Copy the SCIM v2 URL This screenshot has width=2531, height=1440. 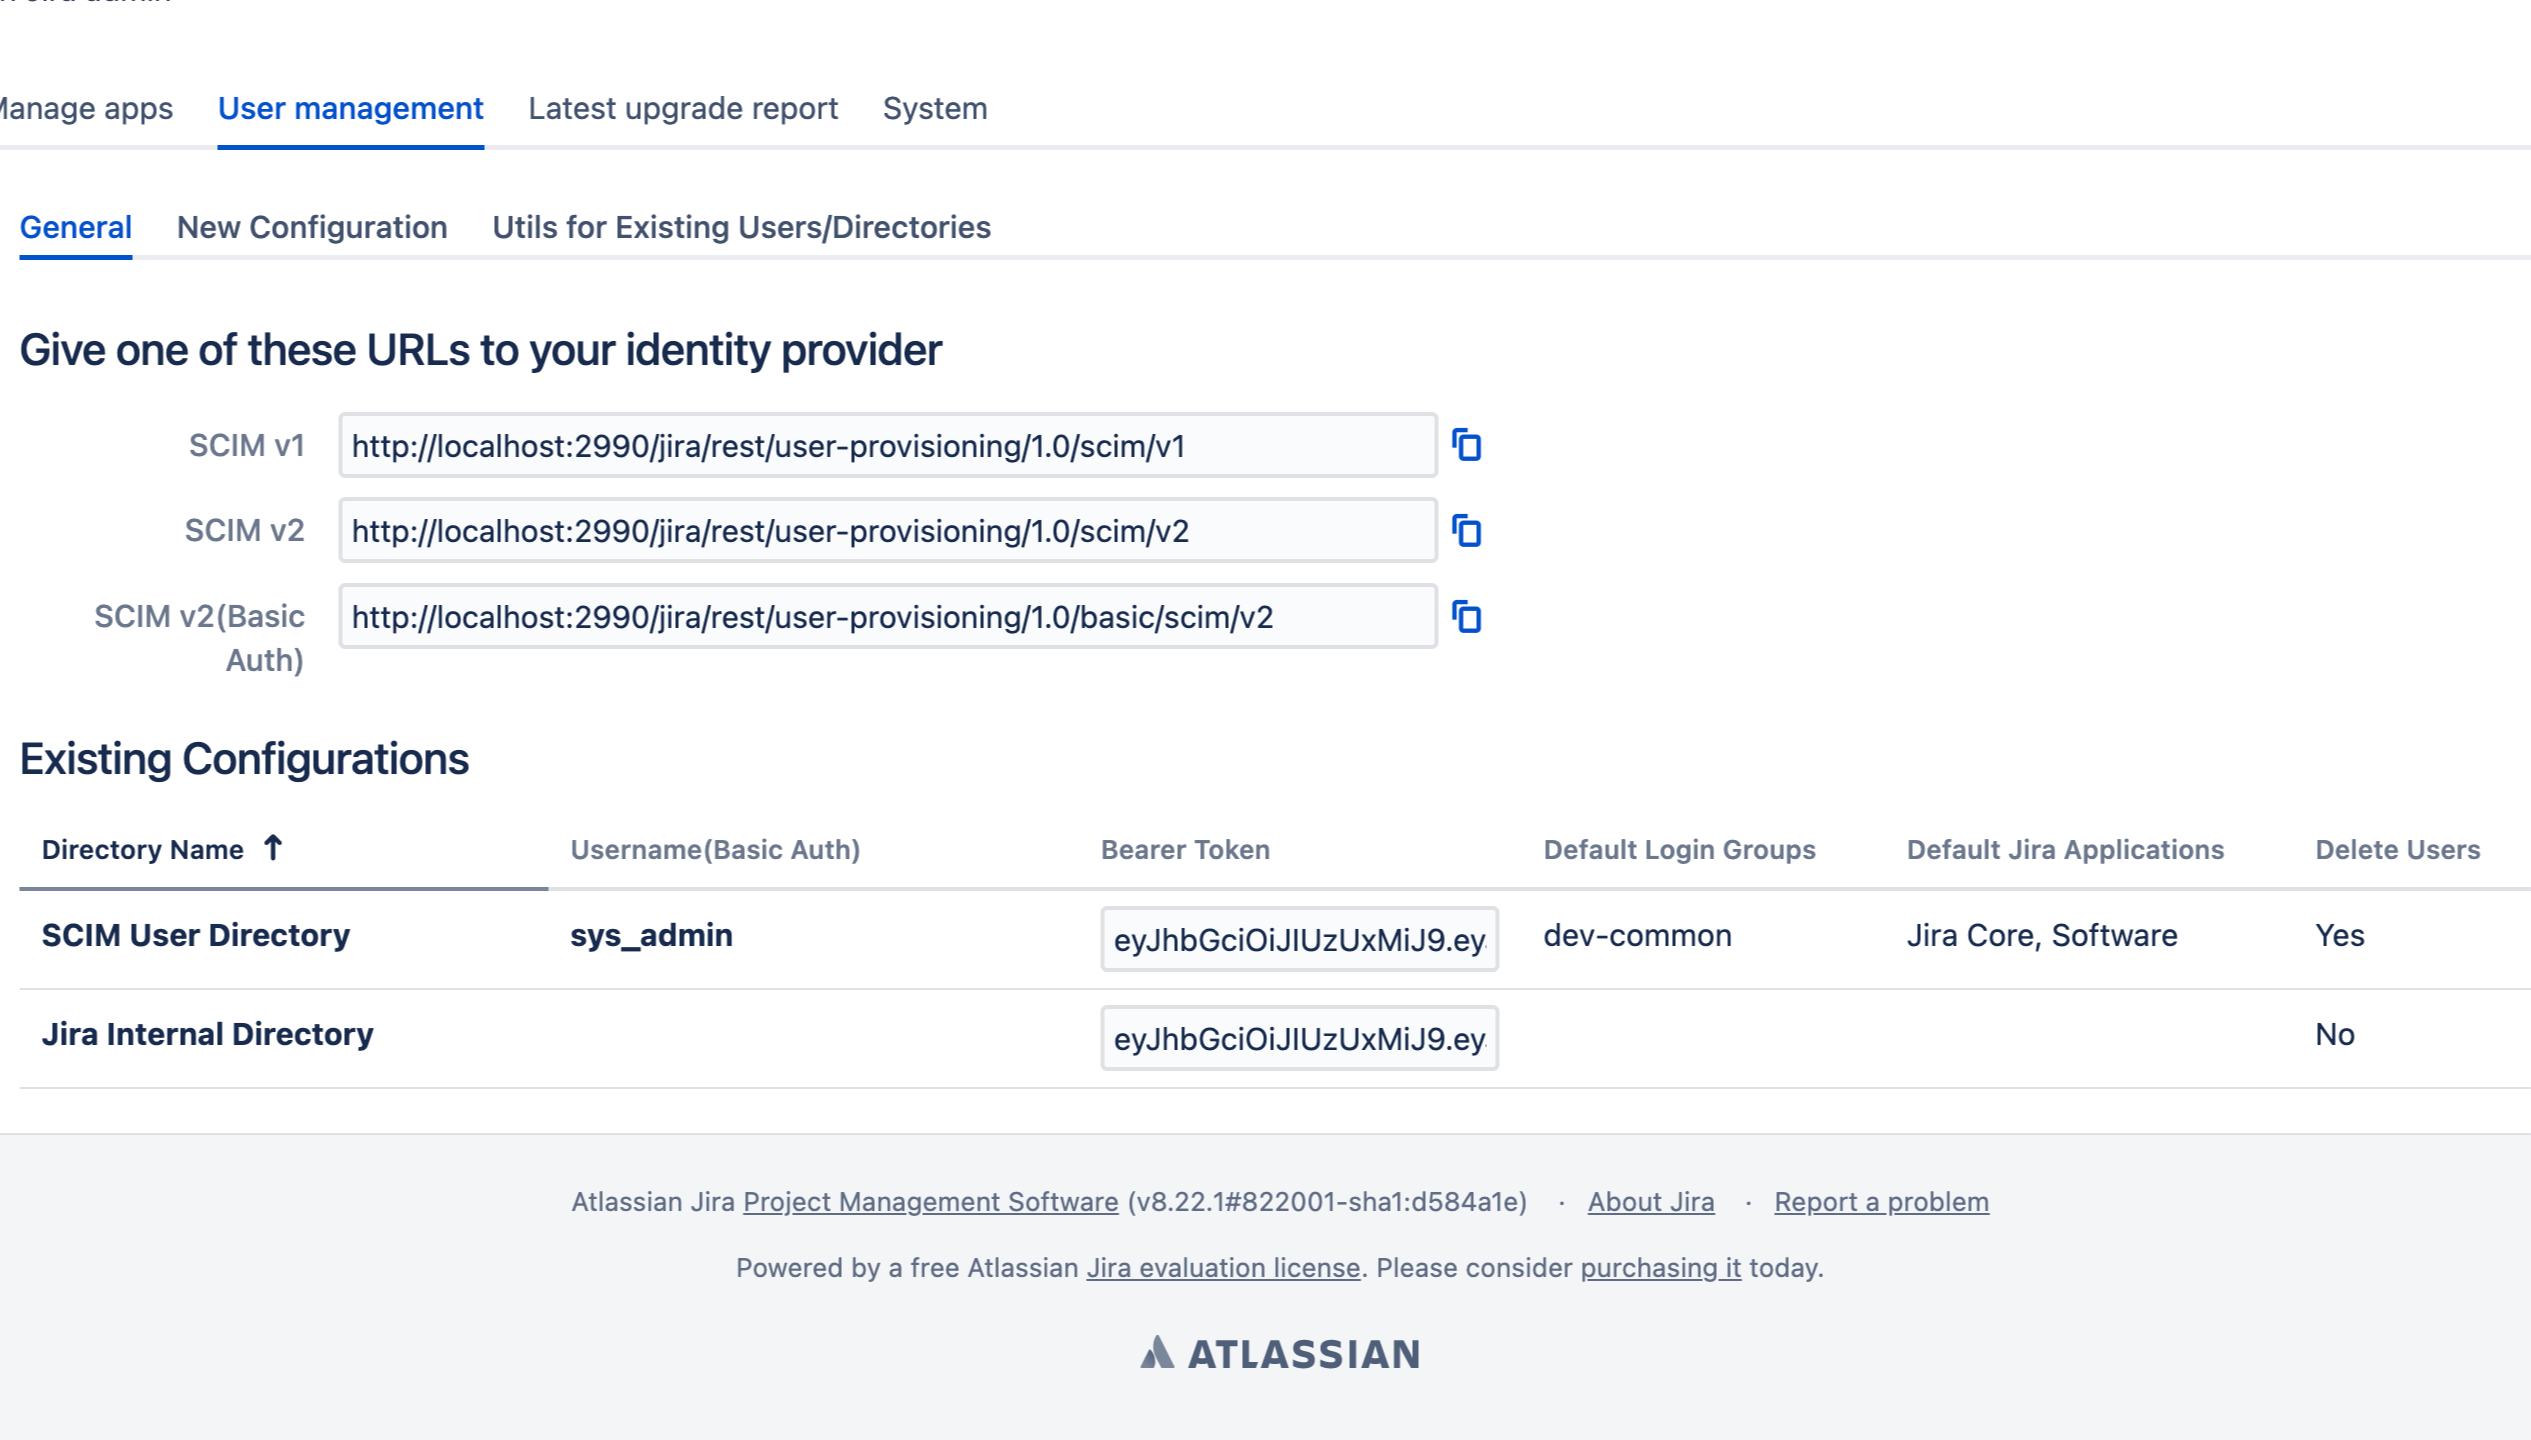1466,531
